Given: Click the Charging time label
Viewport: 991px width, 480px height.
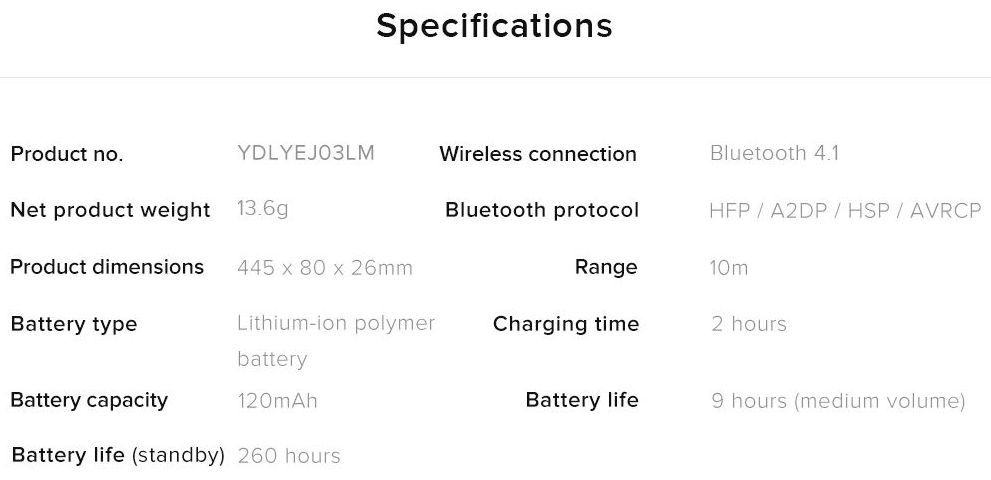Looking at the screenshot, I should 565,324.
